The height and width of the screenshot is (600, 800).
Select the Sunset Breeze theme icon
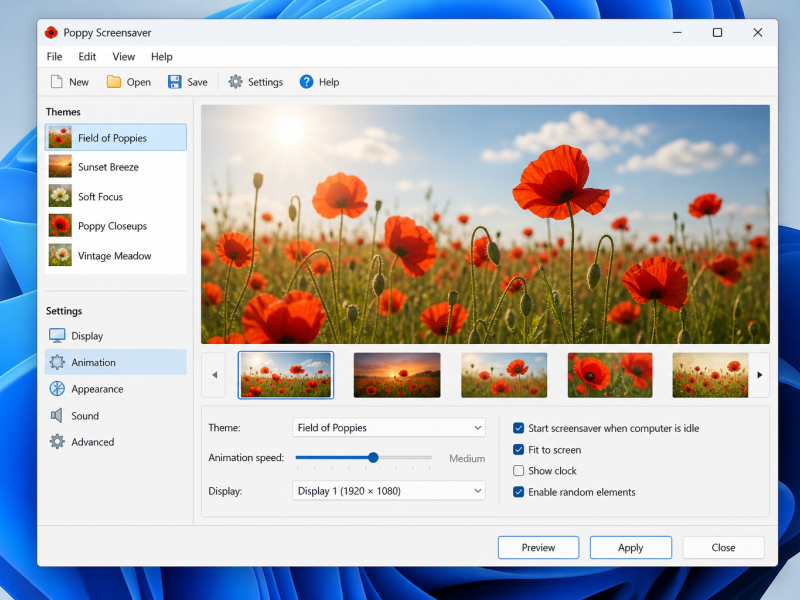[60, 167]
